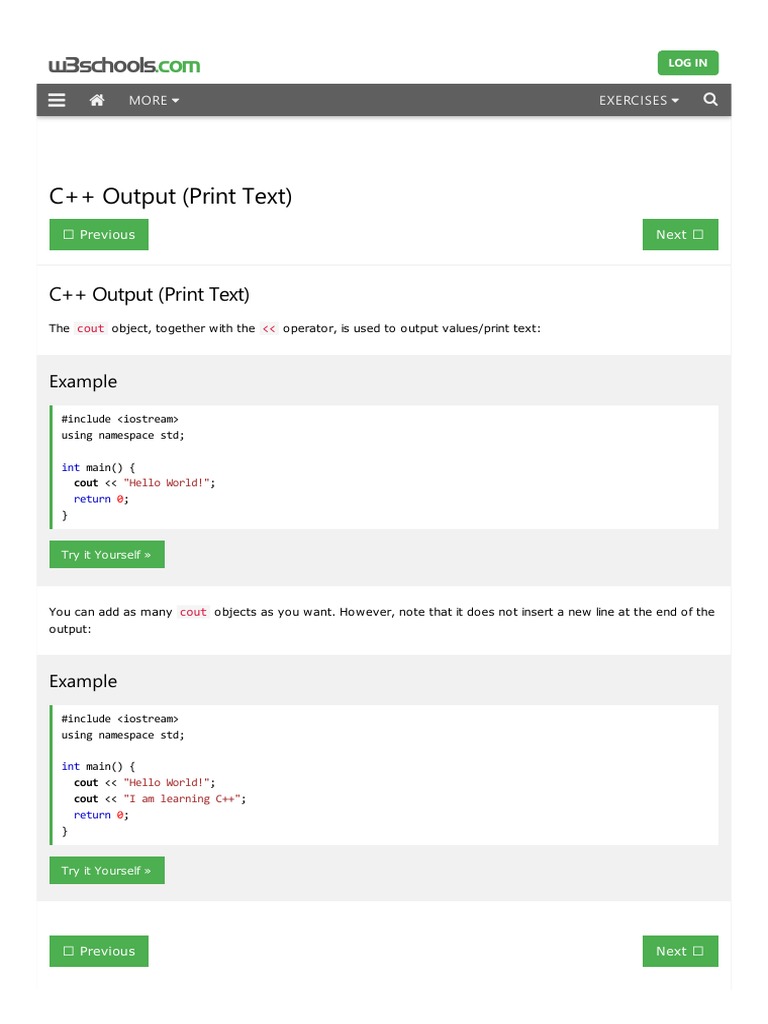Click the large page title 'C++ Output (Print Text)'
768x1024 pixels.
click(x=171, y=196)
